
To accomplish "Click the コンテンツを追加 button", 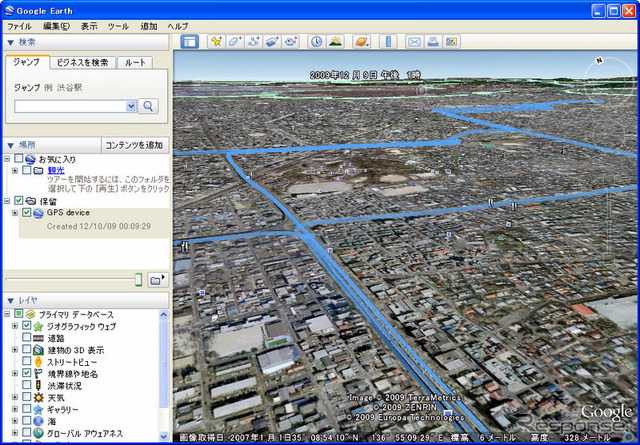I will point(134,145).
